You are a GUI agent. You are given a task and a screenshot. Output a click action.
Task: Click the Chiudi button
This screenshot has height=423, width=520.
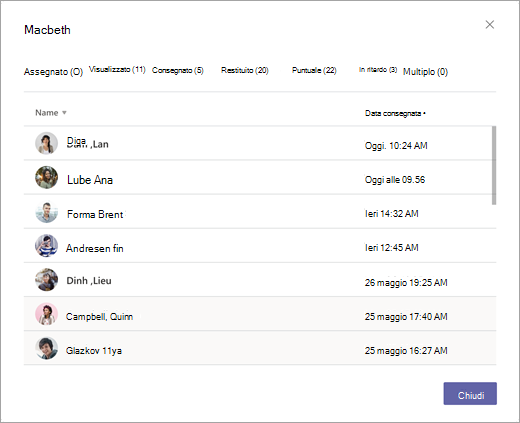(x=470, y=394)
